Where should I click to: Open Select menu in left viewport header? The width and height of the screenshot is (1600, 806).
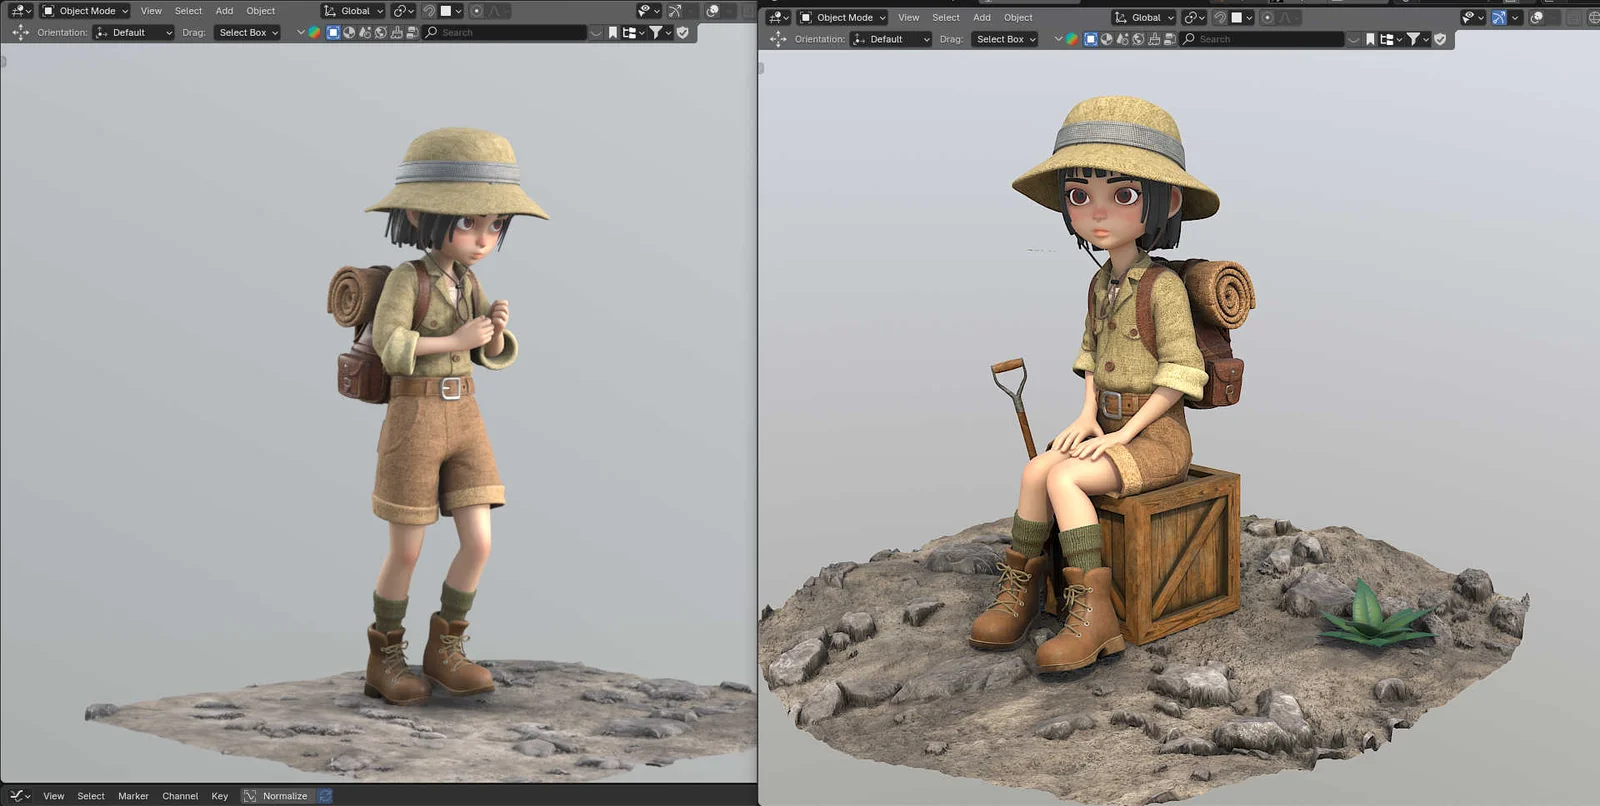(188, 11)
